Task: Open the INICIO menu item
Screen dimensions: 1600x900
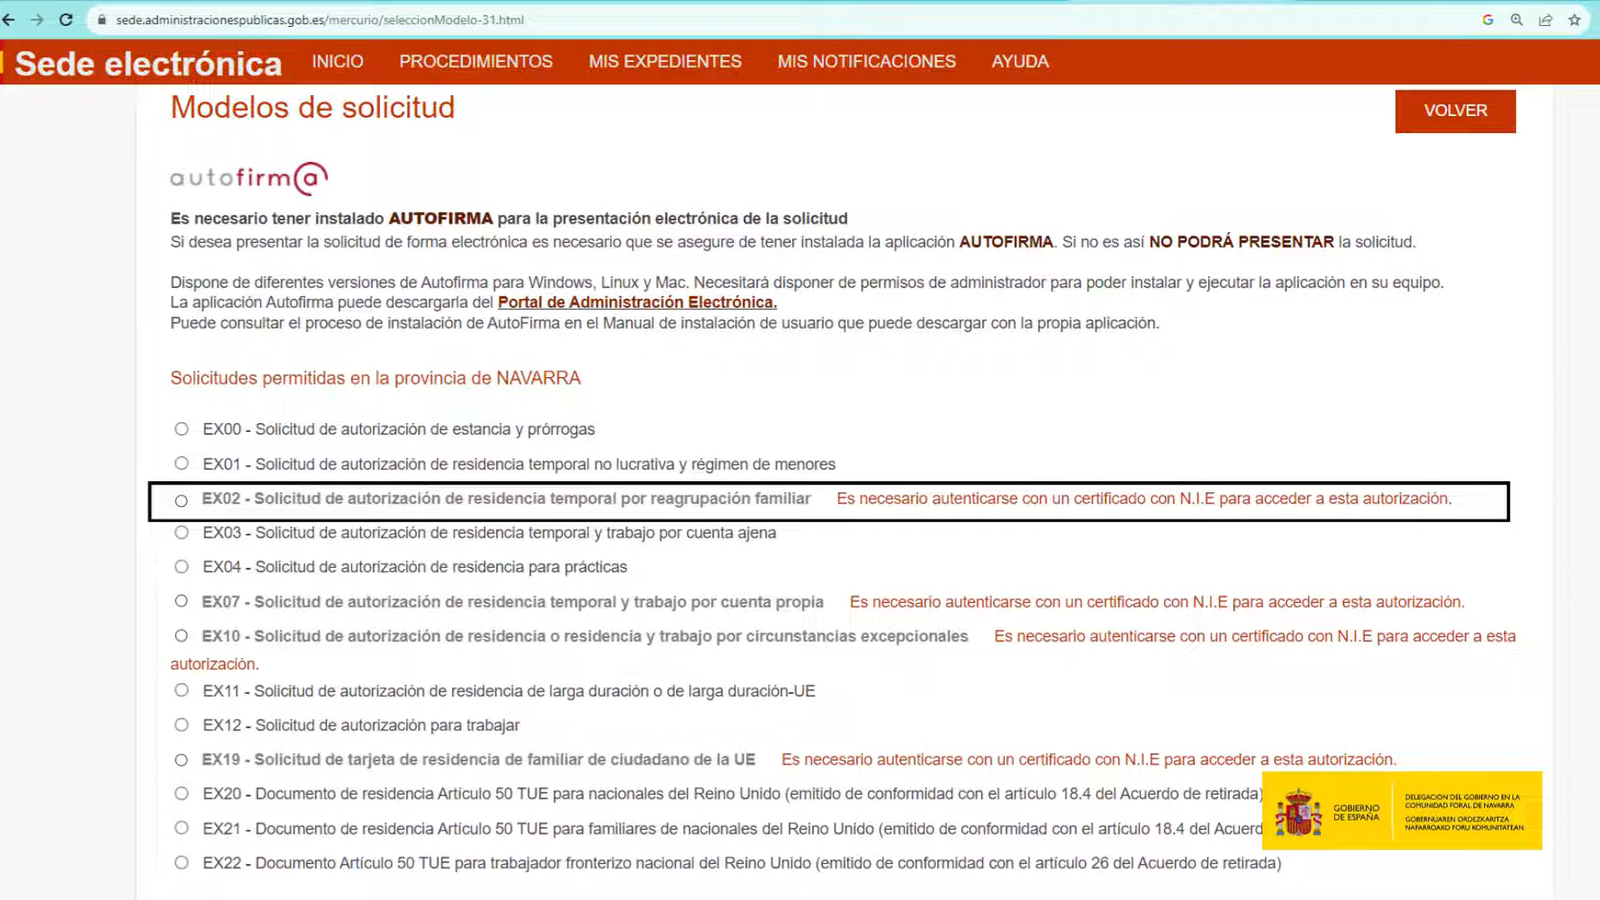Action: coord(338,62)
